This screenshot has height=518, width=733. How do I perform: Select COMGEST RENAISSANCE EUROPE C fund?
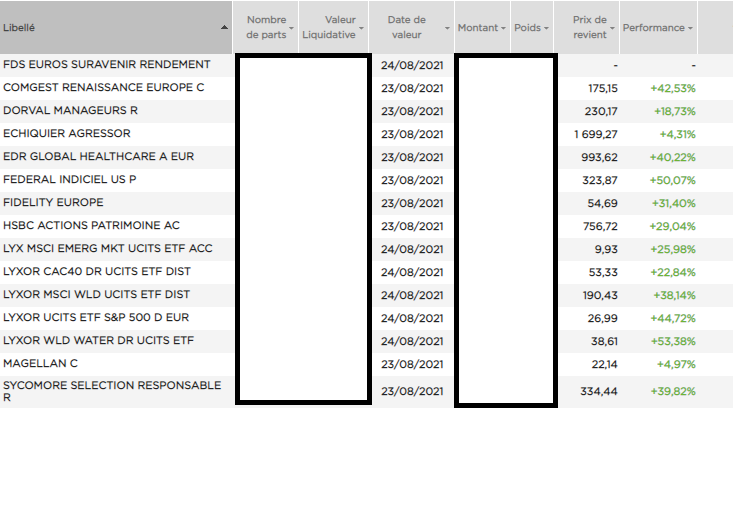[103, 87]
